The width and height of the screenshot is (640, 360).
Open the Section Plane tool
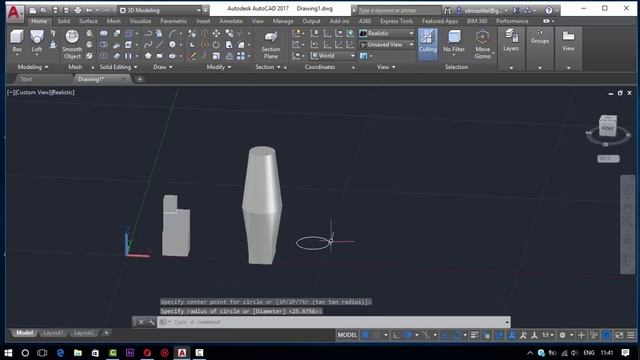click(271, 44)
